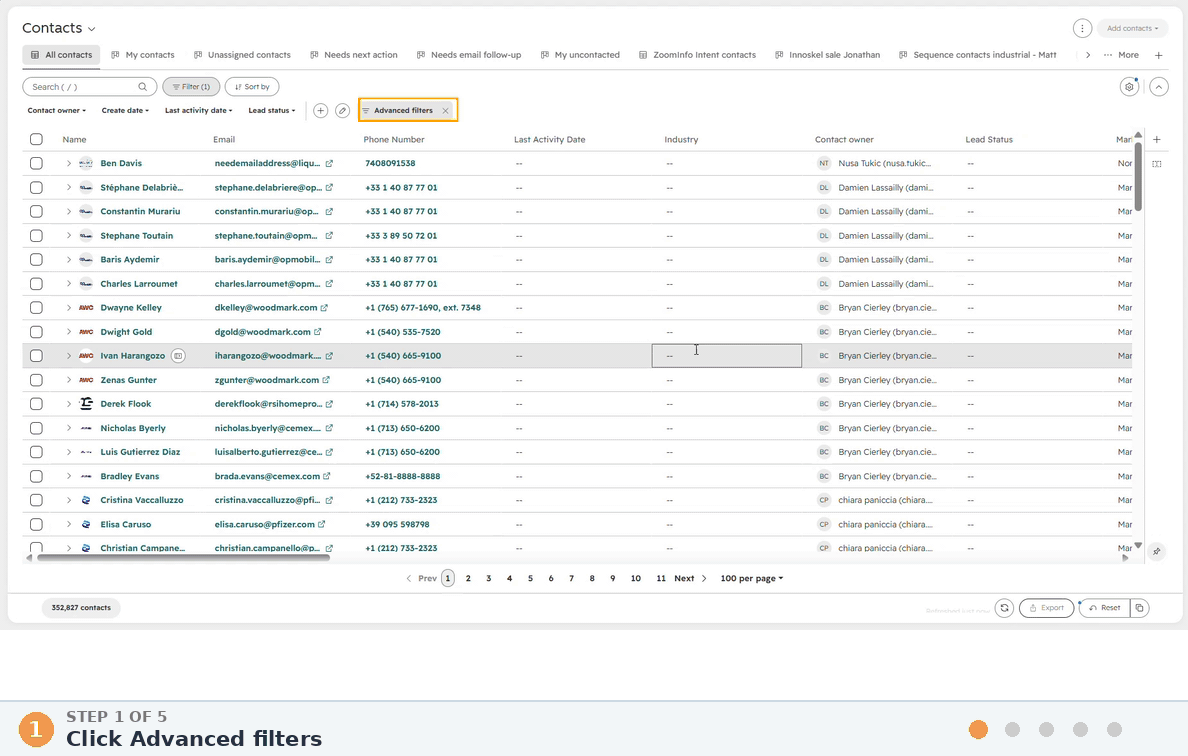The image size is (1188, 756).
Task: Open the Charles Larroumet contact link
Action: pyautogui.click(x=139, y=284)
